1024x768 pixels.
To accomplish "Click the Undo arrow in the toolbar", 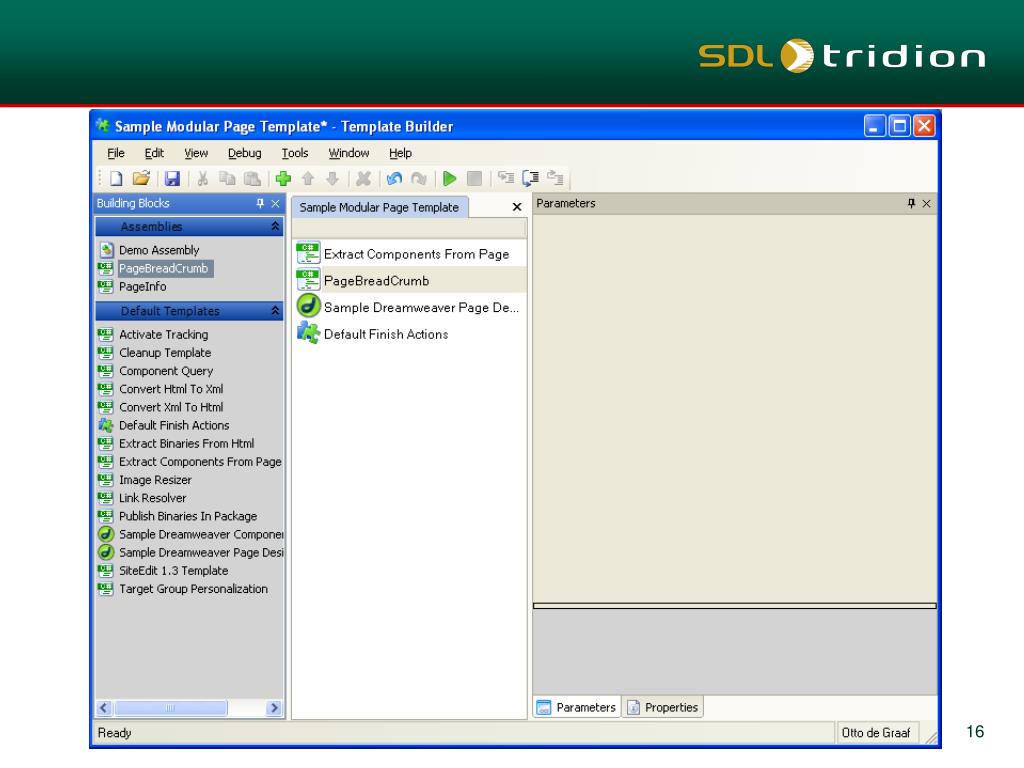I will tap(394, 179).
